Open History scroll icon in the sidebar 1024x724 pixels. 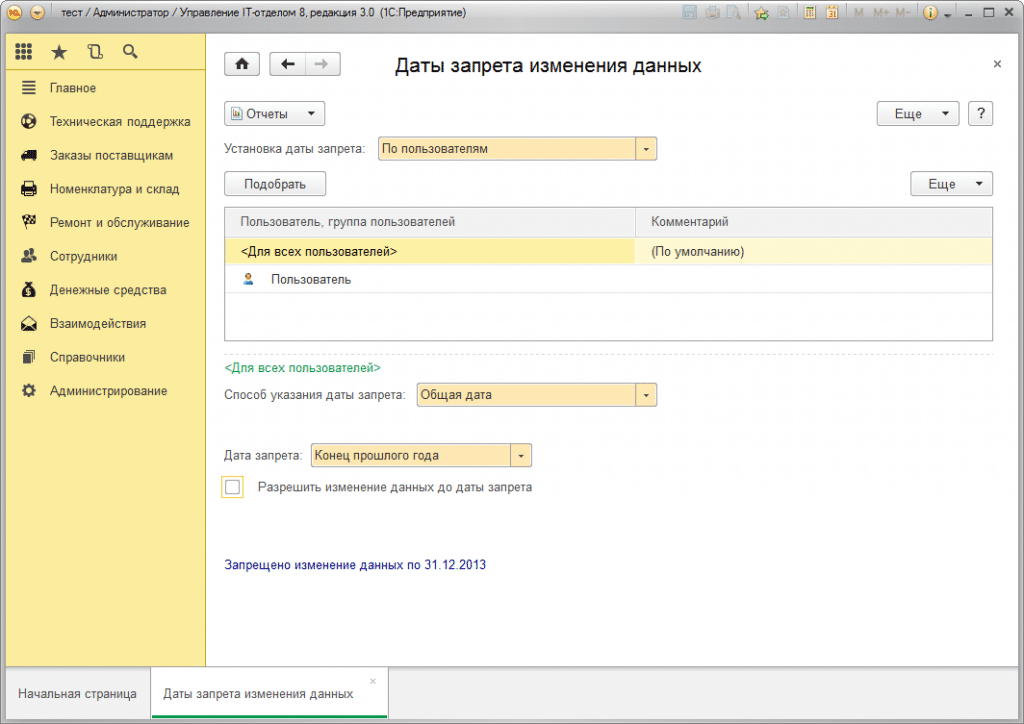click(95, 52)
